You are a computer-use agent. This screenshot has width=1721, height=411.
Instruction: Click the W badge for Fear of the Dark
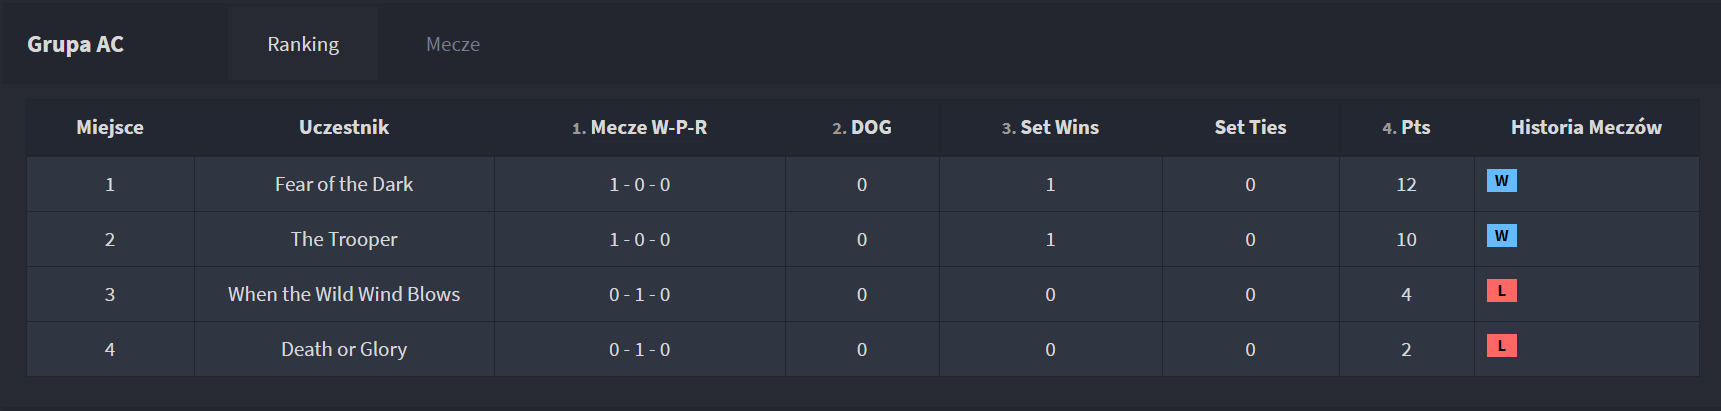tap(1501, 181)
